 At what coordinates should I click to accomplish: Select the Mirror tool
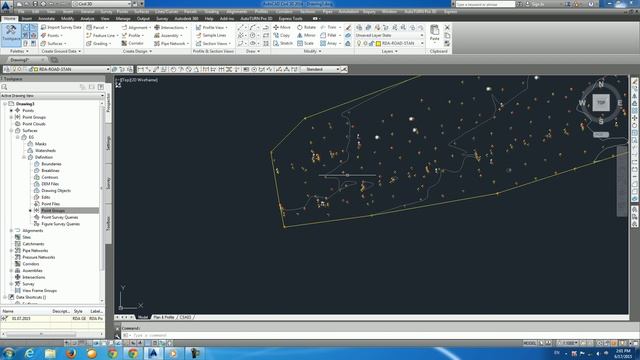306,36
